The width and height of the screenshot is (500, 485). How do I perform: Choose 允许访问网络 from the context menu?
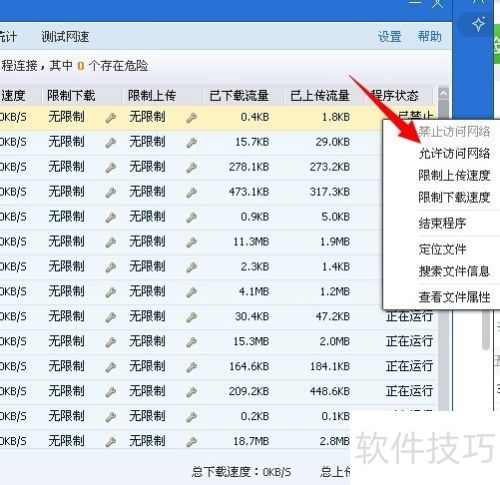tap(454, 153)
